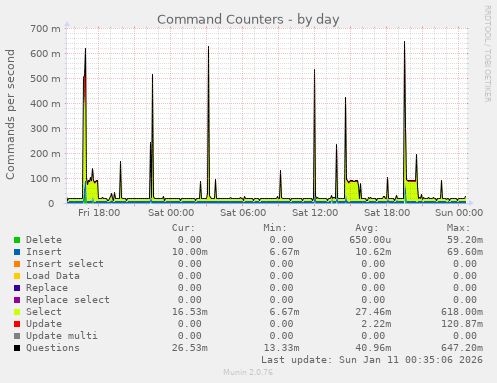Click the Sun 00:00 time axis label

tap(459, 213)
